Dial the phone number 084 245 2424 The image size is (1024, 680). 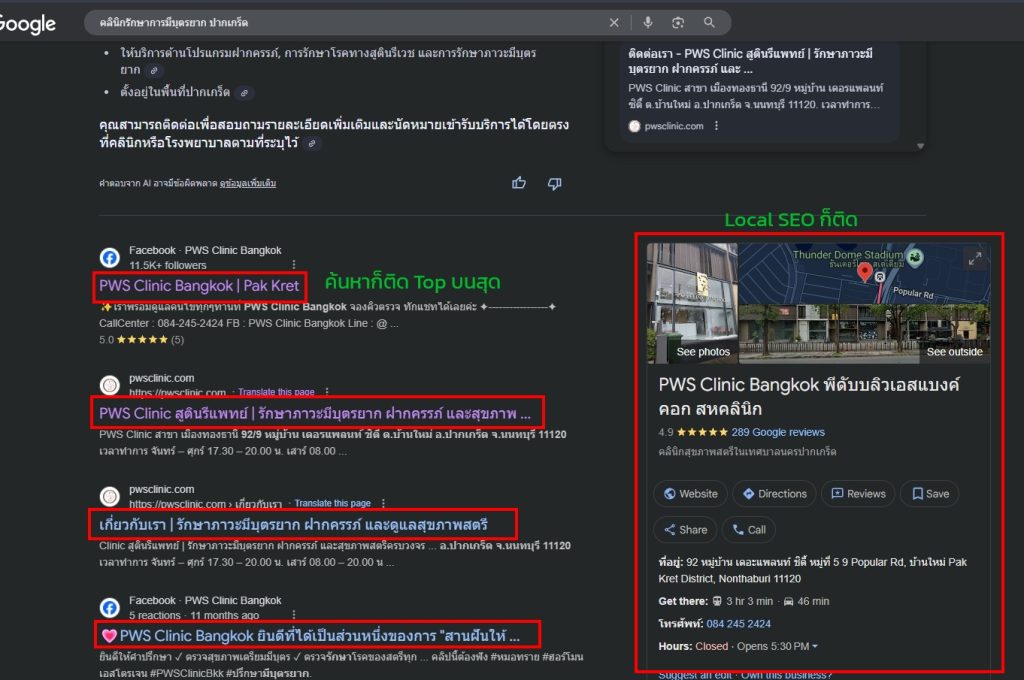[x=739, y=624]
